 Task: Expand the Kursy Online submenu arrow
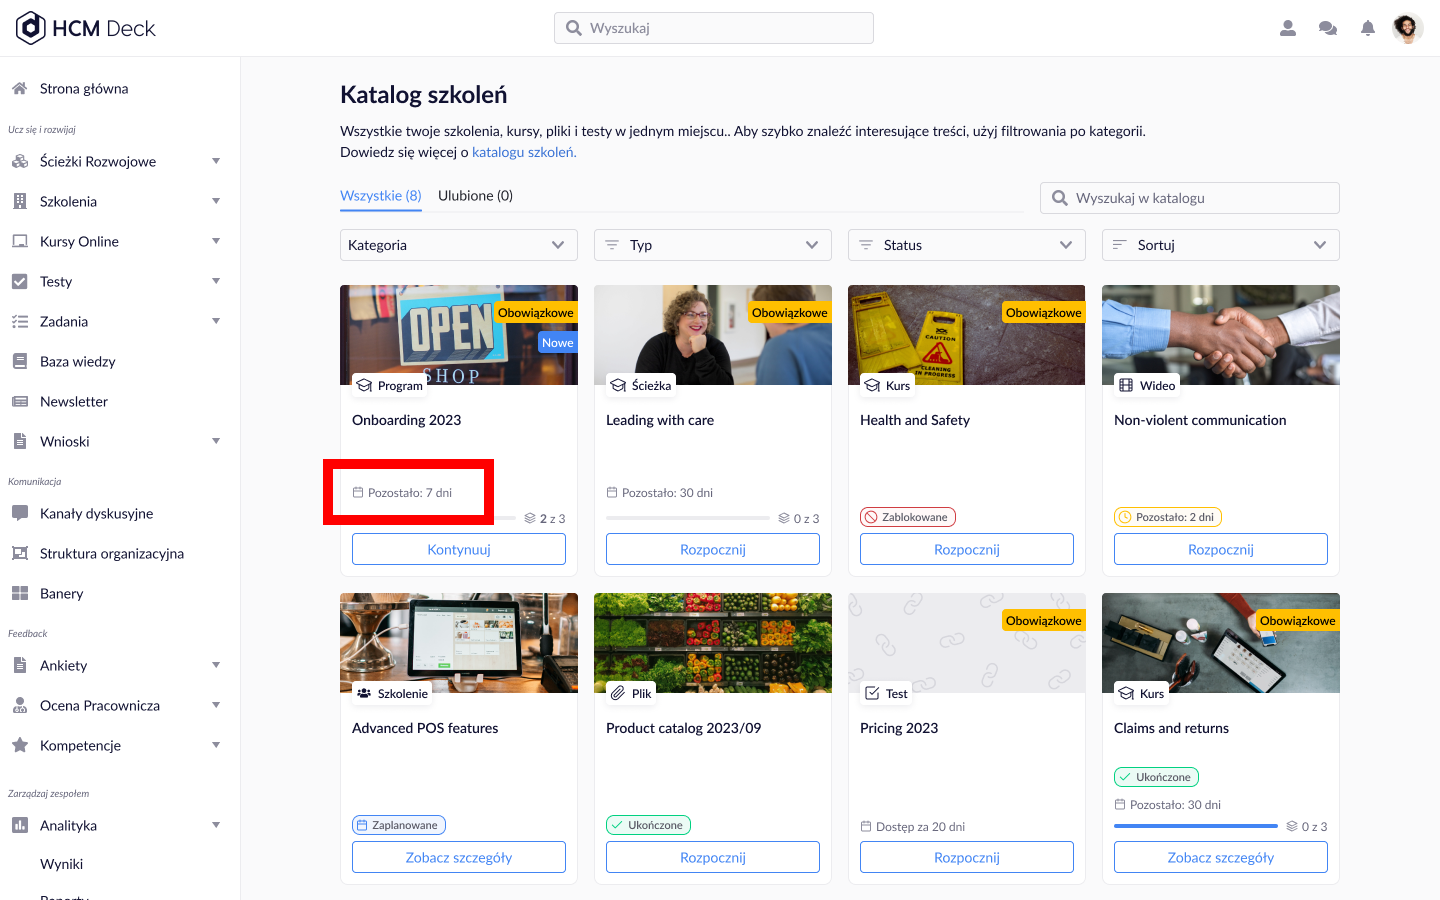pyautogui.click(x=216, y=241)
